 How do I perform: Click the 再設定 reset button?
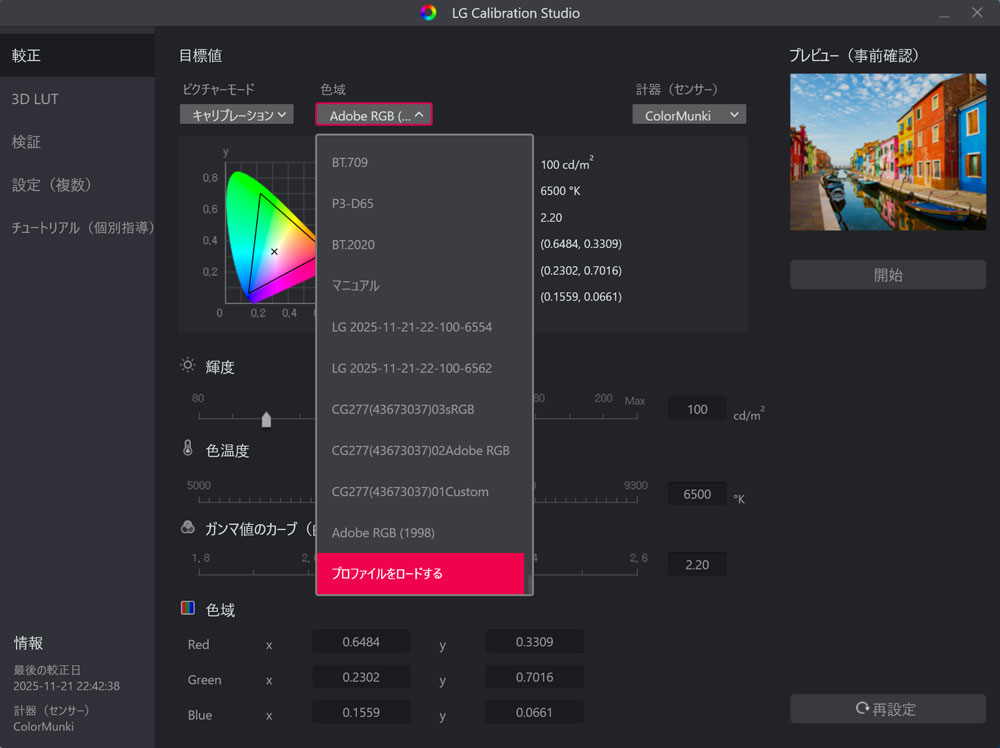pyautogui.click(x=888, y=709)
